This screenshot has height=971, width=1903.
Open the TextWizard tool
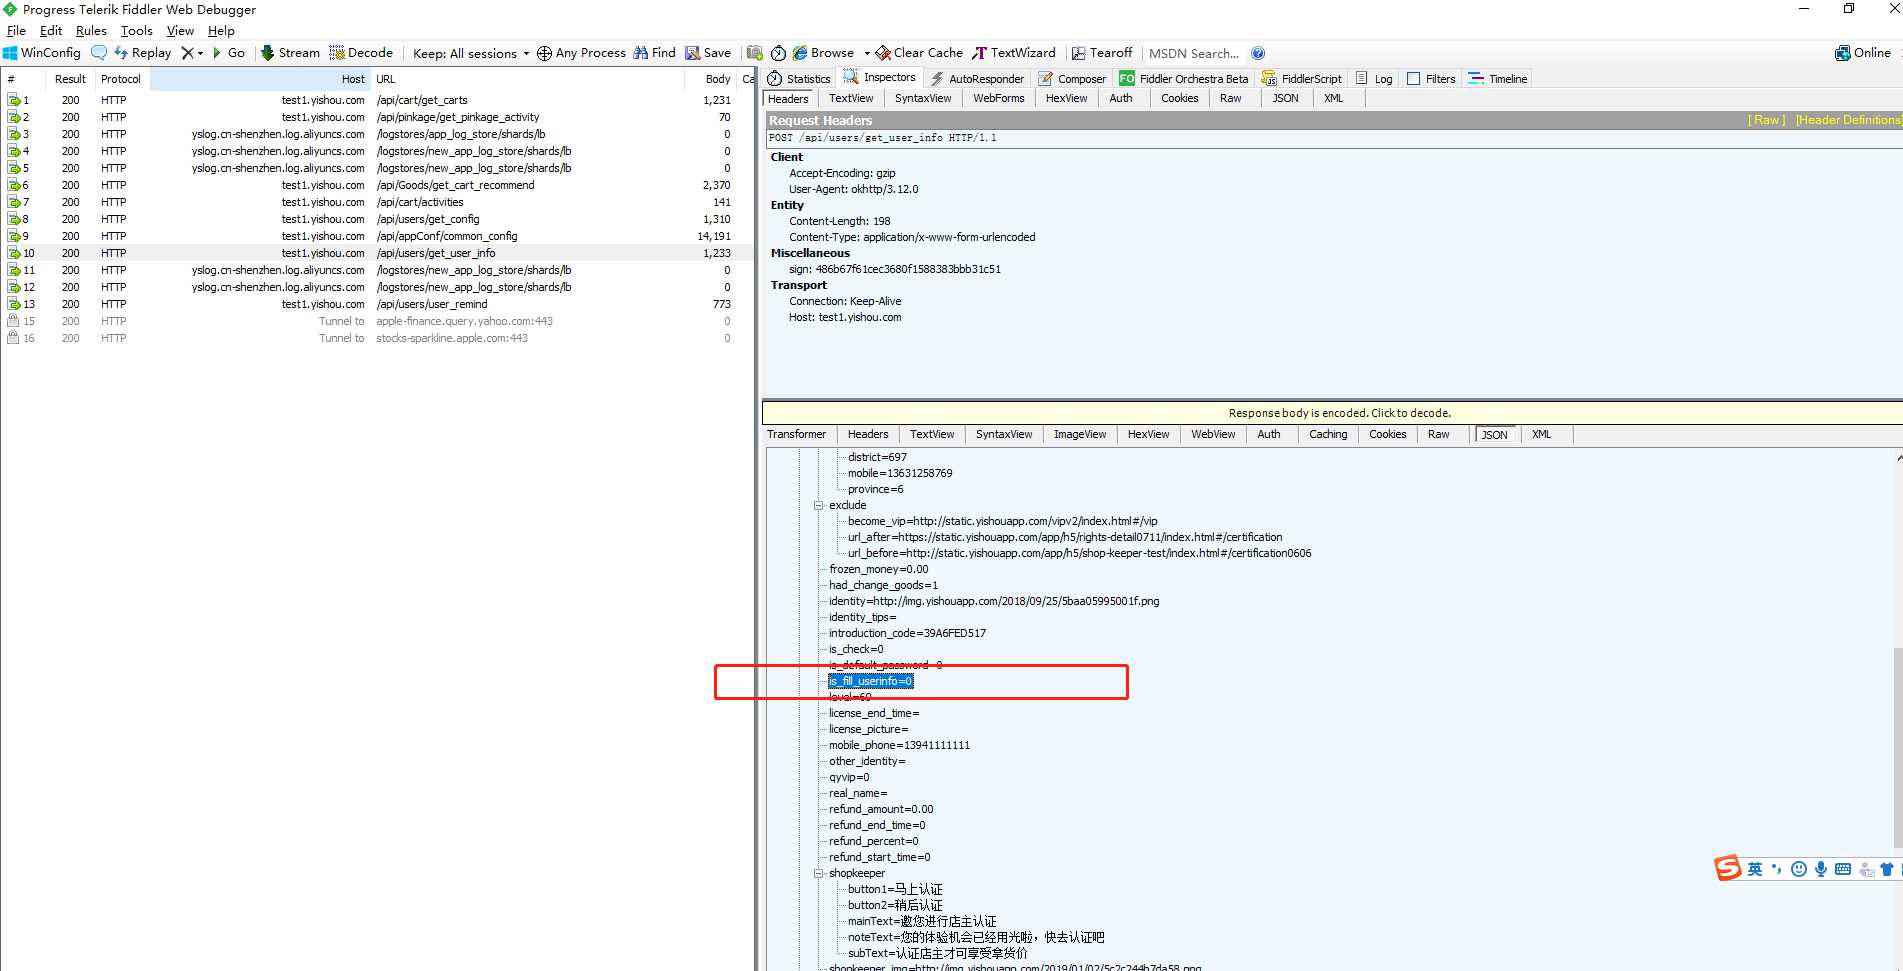point(1014,53)
